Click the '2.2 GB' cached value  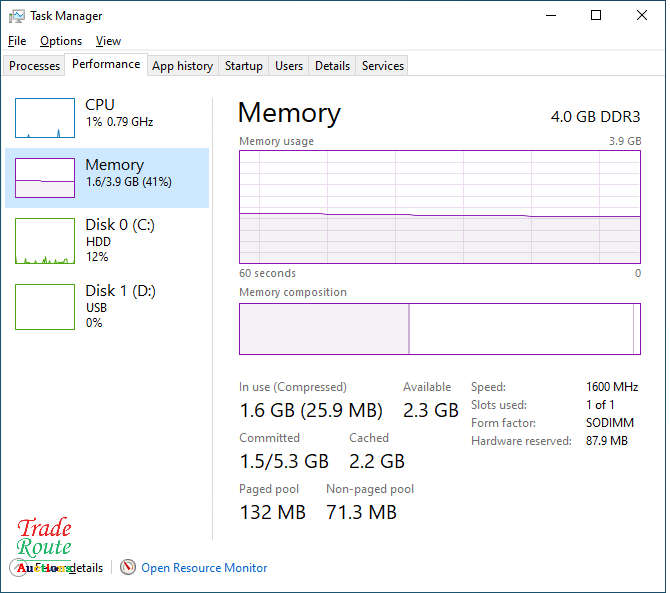tap(377, 461)
